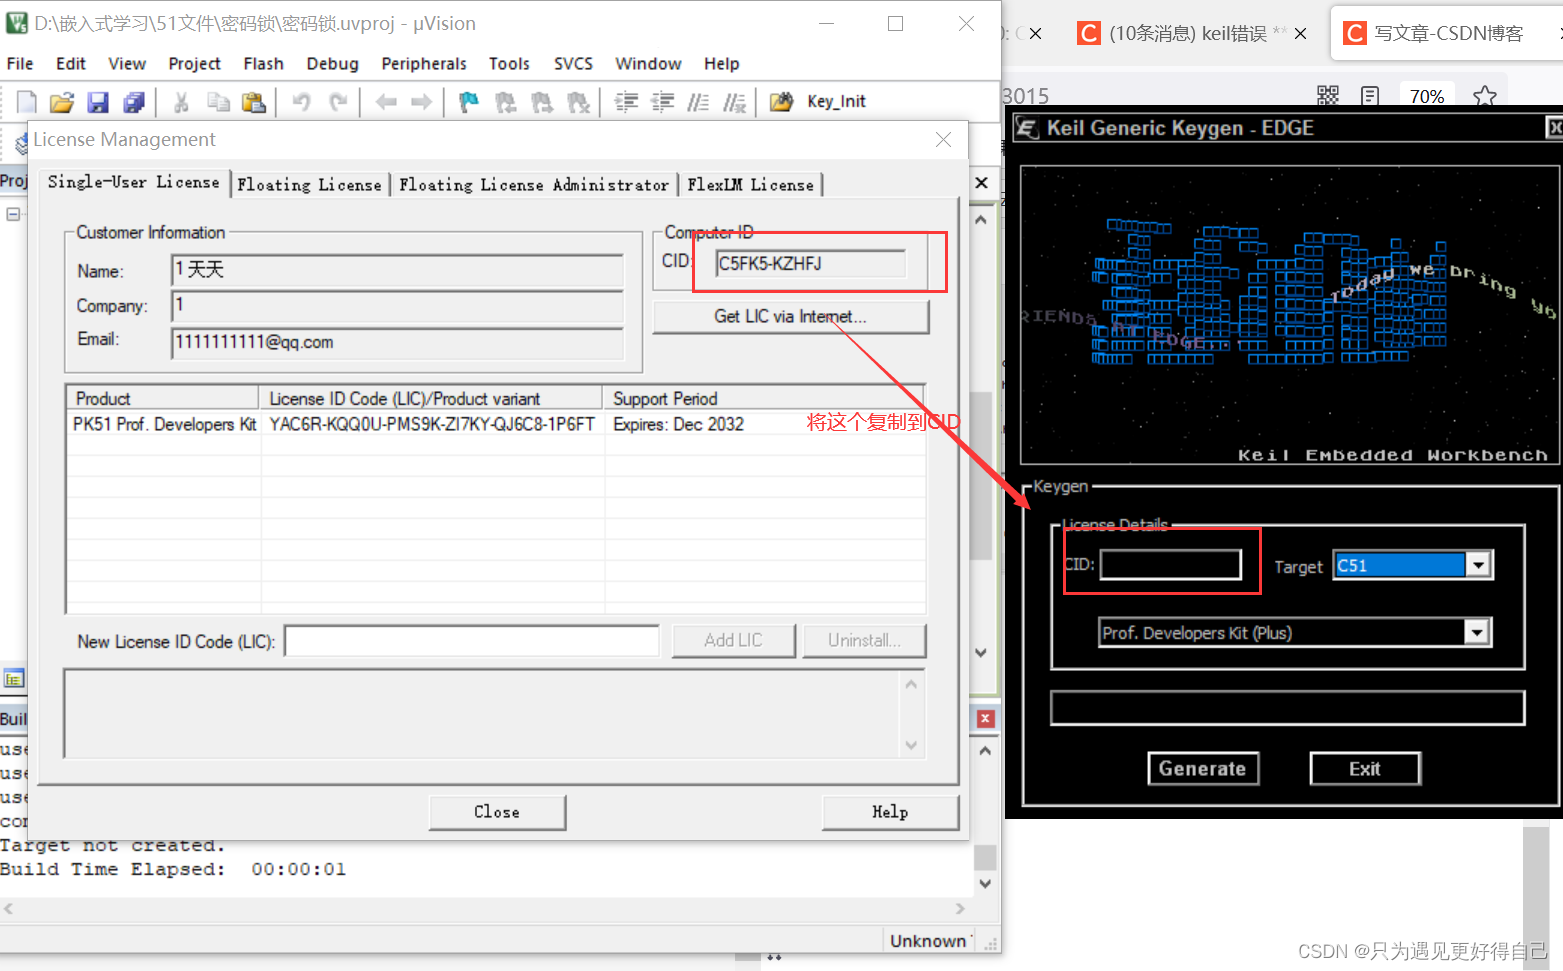The image size is (1563, 971).
Task: Toggle bookmark with the blue flag icon
Action: [x=468, y=102]
